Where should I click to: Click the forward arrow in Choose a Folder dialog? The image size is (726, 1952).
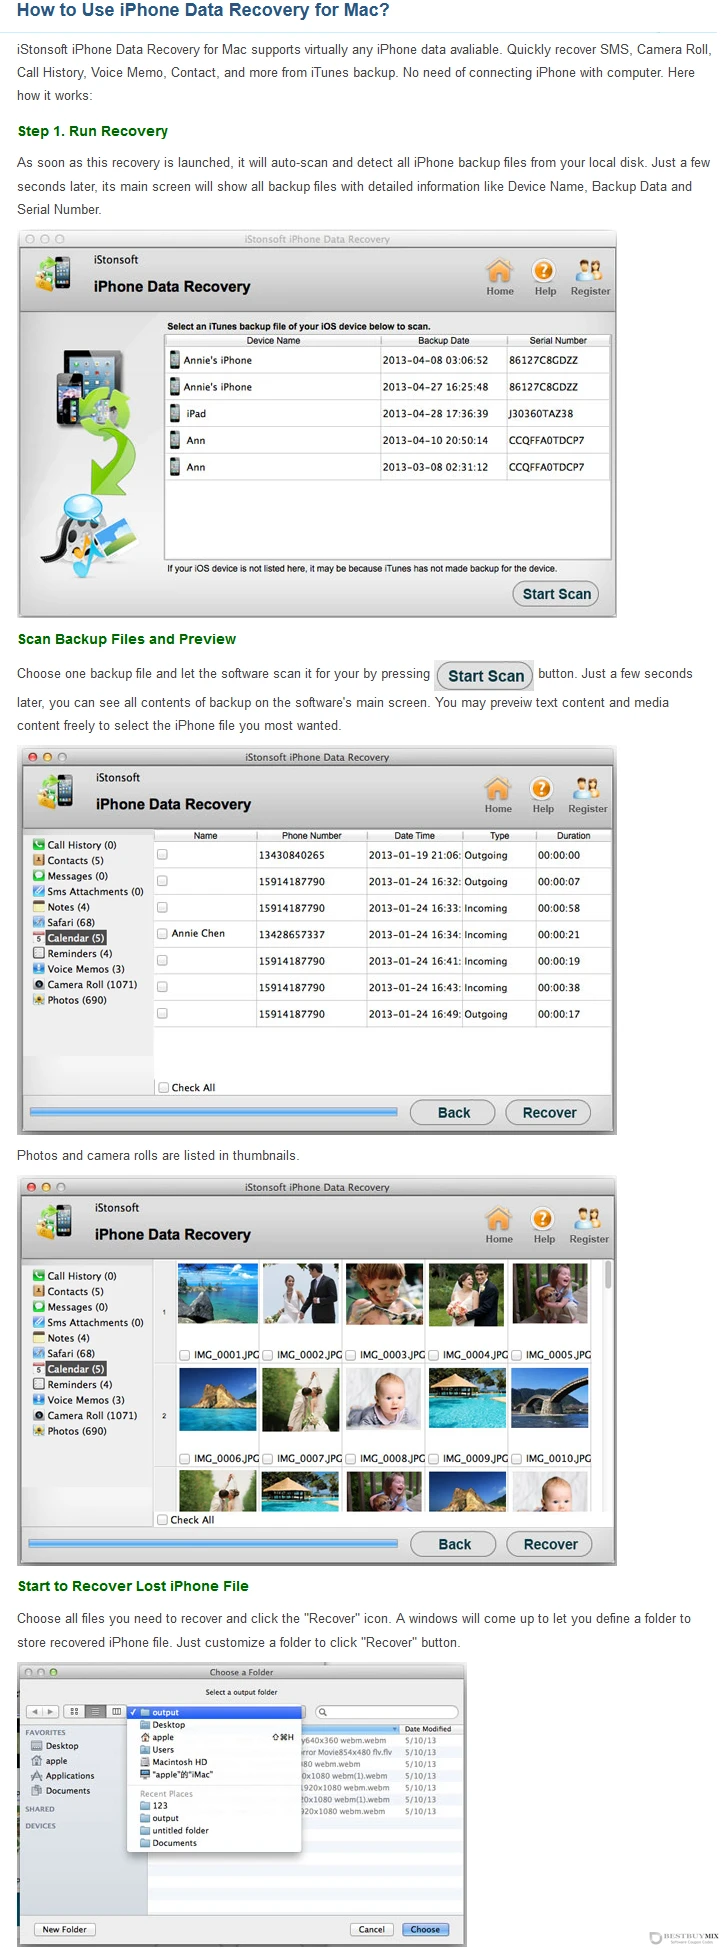coord(50,1711)
